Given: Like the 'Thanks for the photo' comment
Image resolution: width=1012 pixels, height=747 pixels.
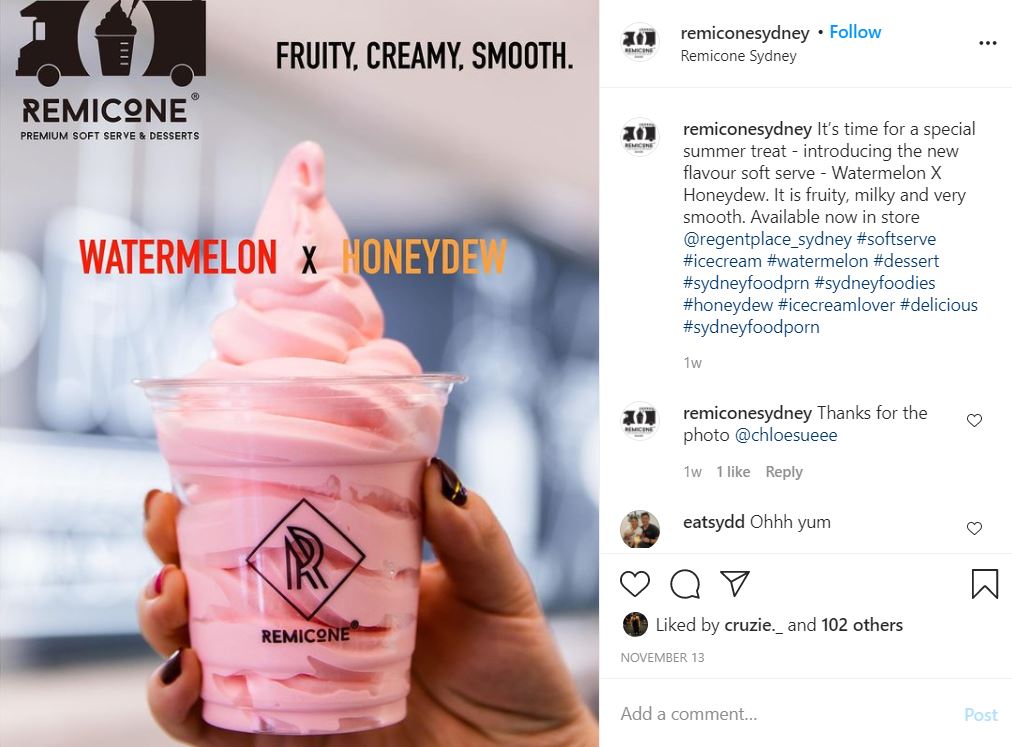Looking at the screenshot, I should tap(974, 420).
